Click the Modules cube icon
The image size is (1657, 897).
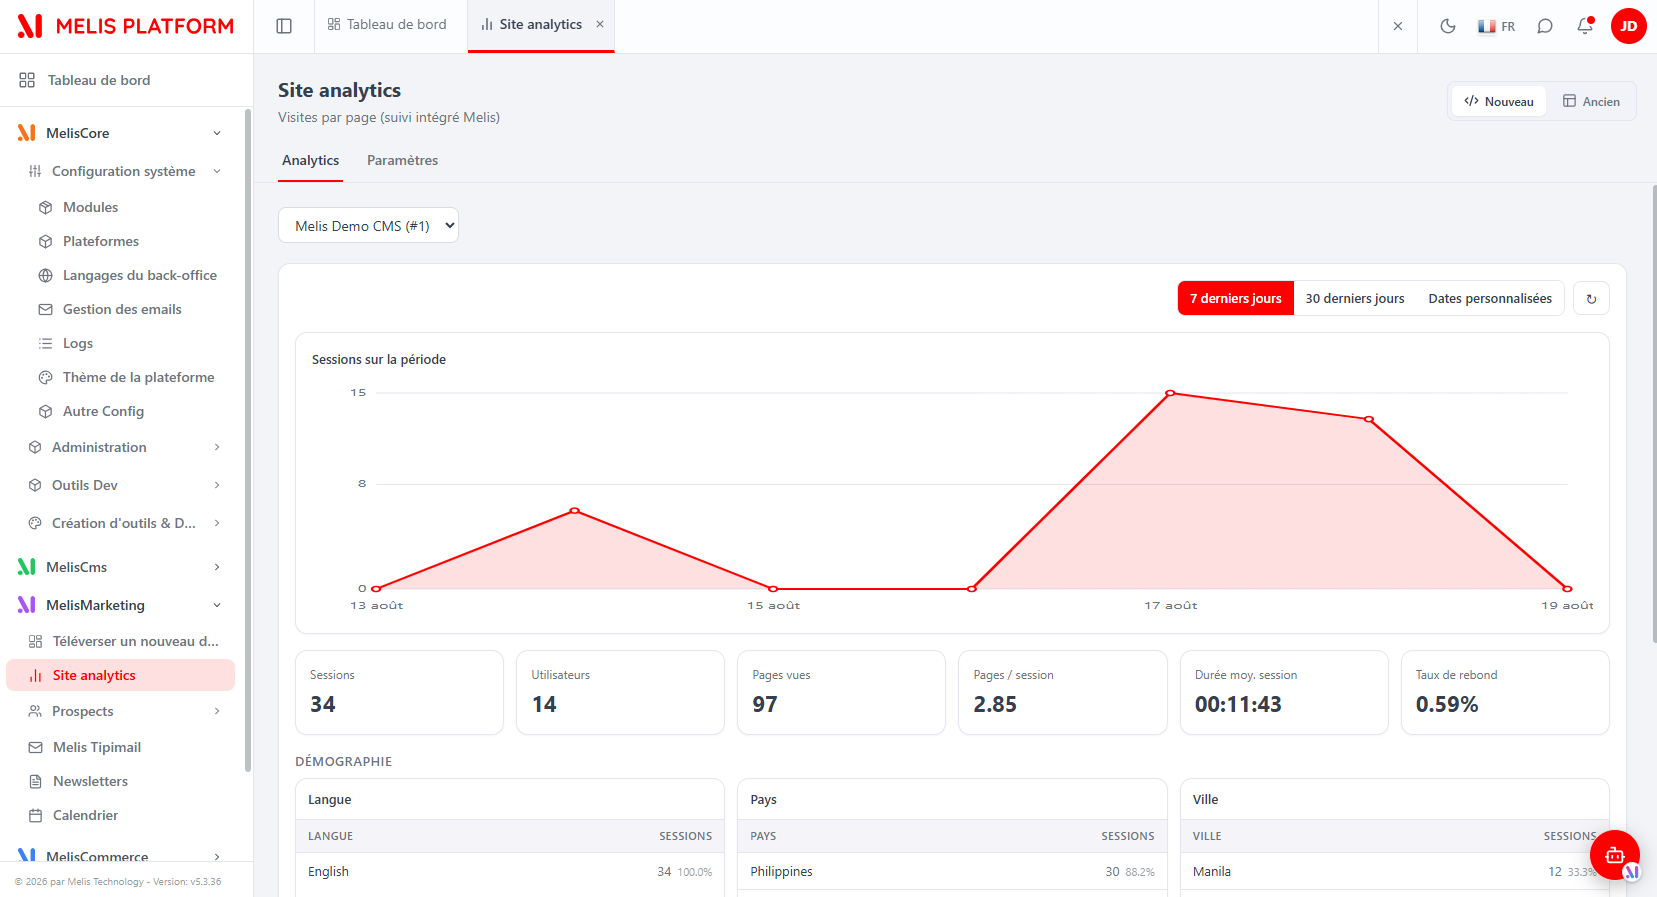45,207
